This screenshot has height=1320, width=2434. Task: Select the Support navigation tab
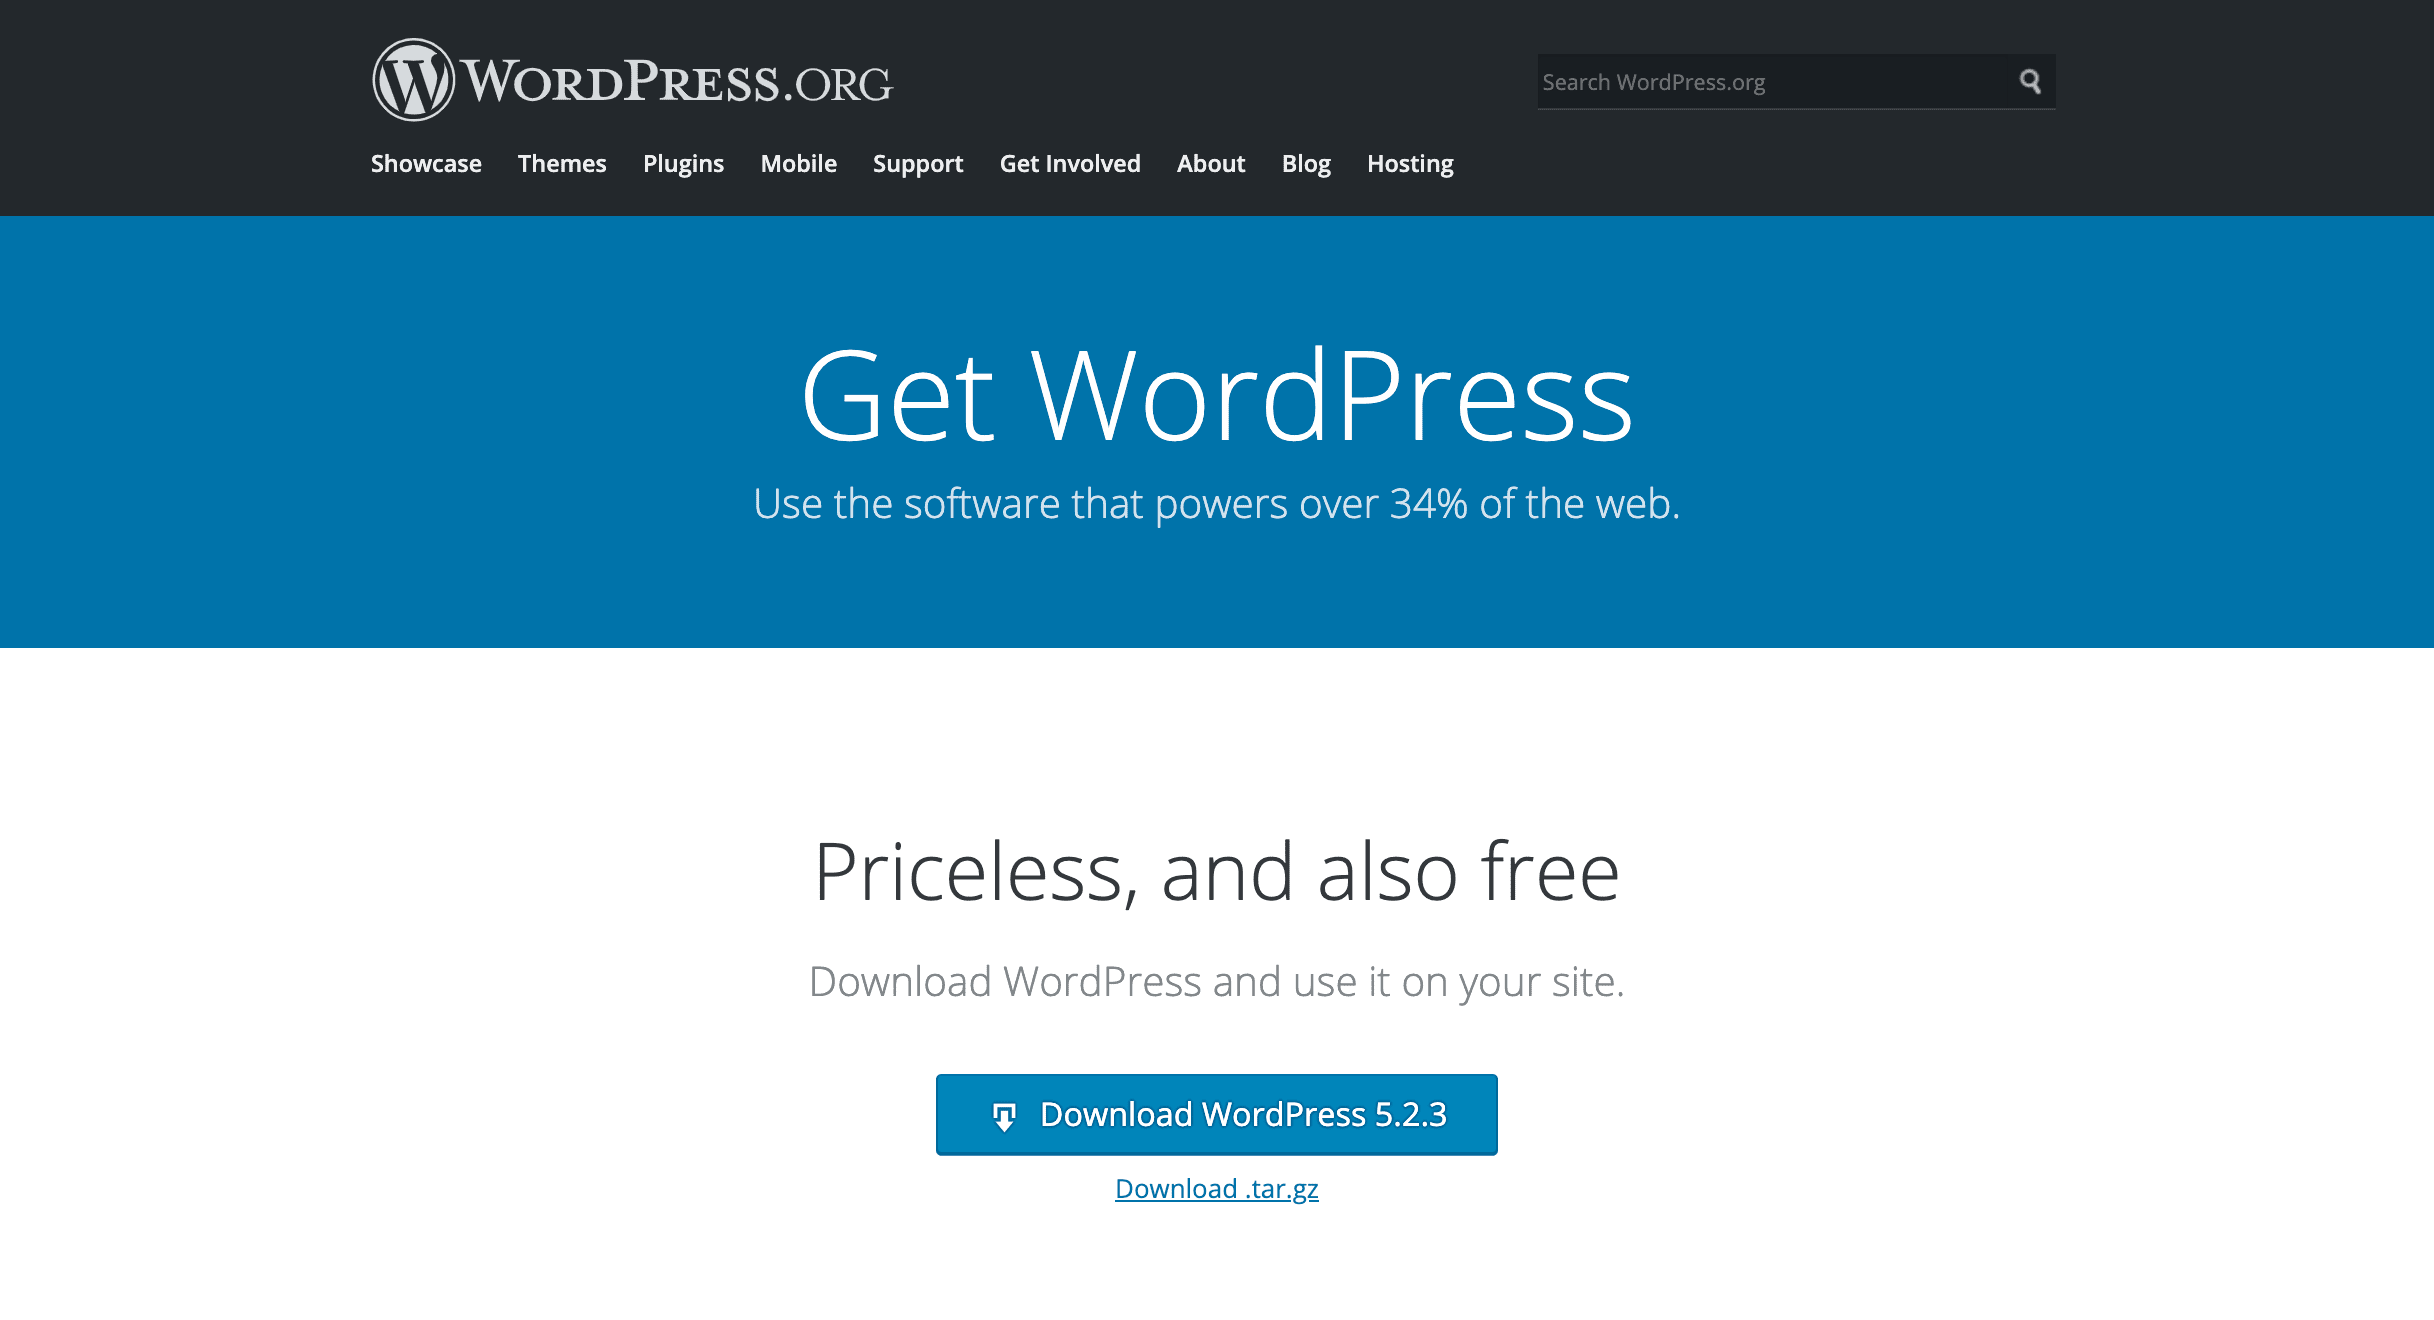coord(918,163)
